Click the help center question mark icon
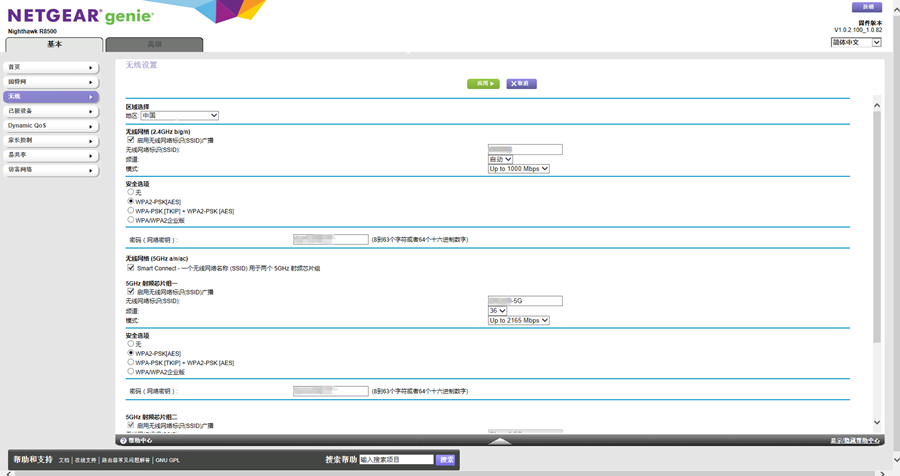900x476 pixels. 124,440
